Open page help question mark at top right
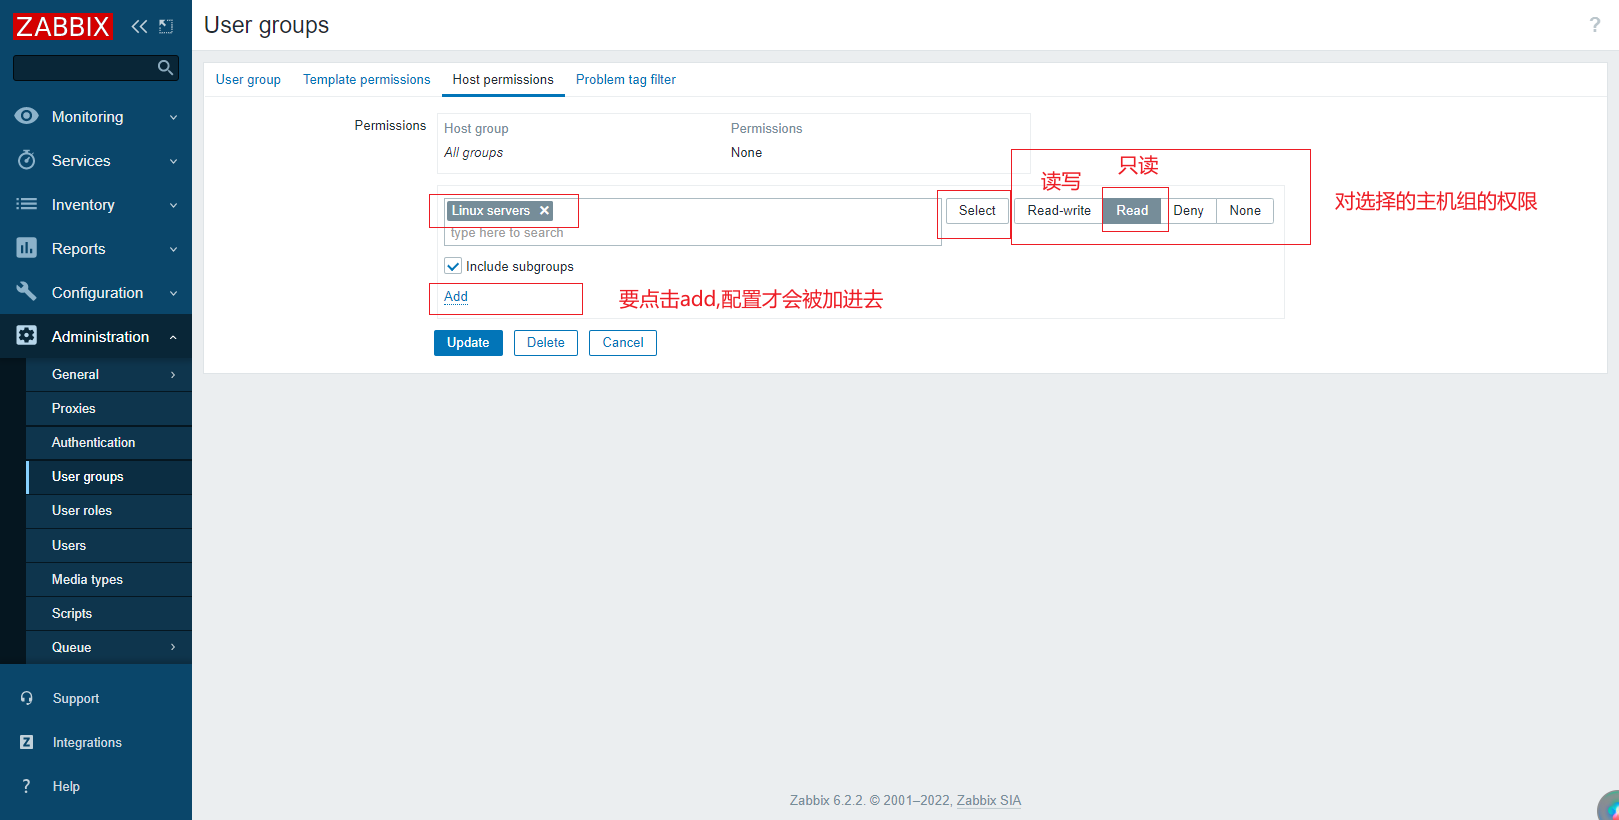 (x=1595, y=25)
